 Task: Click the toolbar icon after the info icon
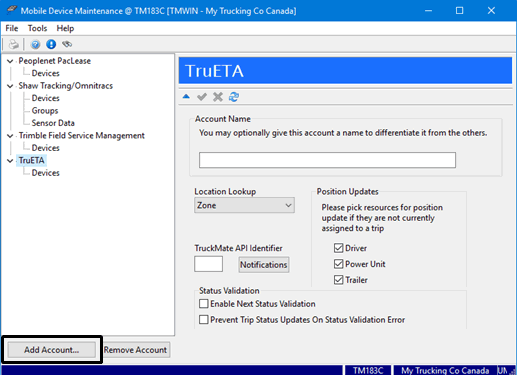click(x=67, y=44)
